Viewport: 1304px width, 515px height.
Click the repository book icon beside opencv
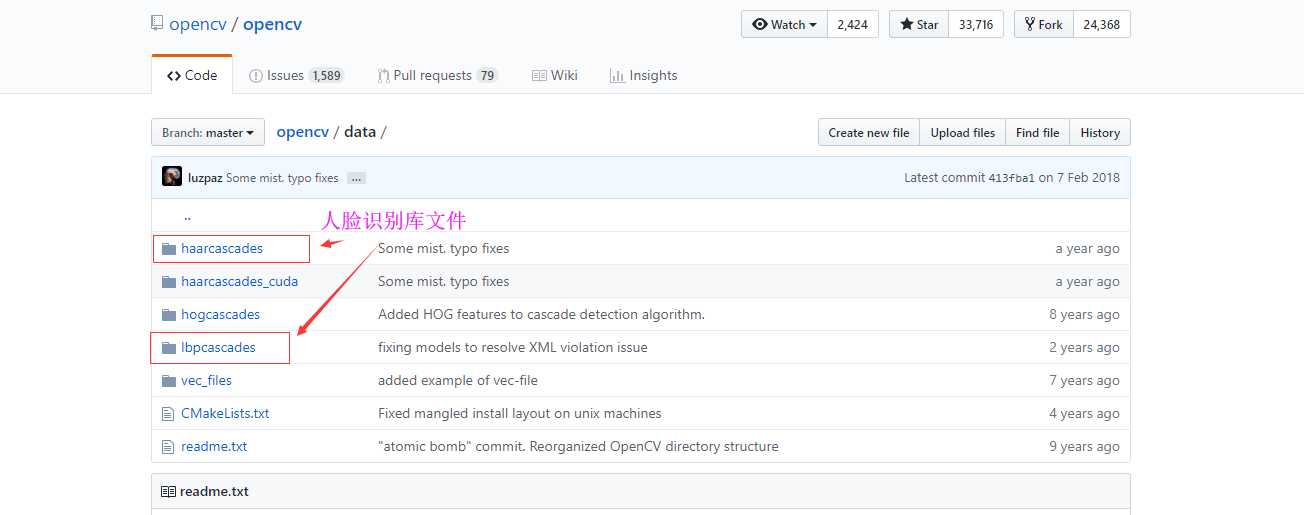(x=158, y=23)
